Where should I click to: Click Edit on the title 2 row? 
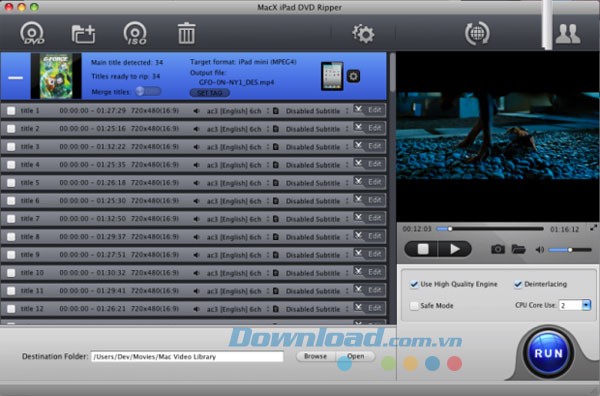tap(374, 128)
